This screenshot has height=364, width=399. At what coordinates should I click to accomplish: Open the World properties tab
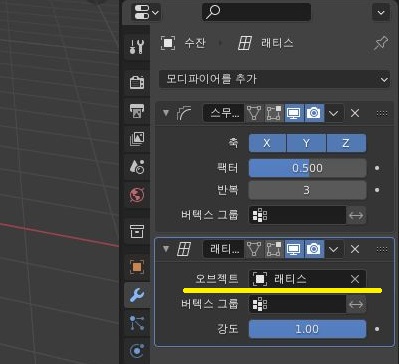pyautogui.click(x=137, y=195)
